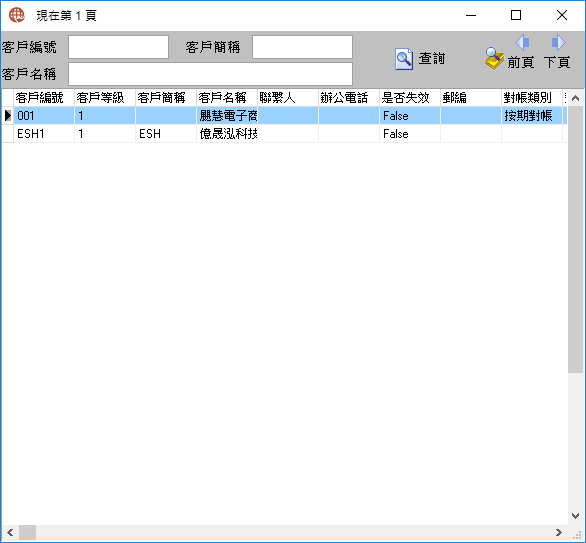Select the ESH1 customer row

[284, 133]
